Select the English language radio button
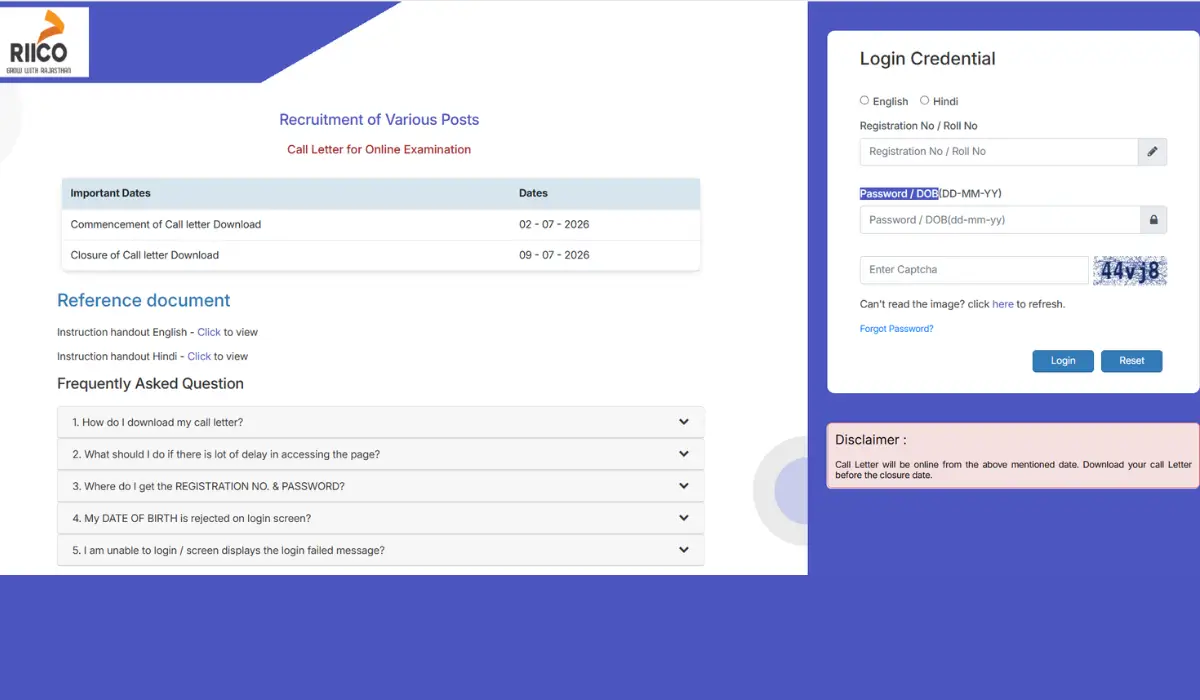 tap(865, 101)
